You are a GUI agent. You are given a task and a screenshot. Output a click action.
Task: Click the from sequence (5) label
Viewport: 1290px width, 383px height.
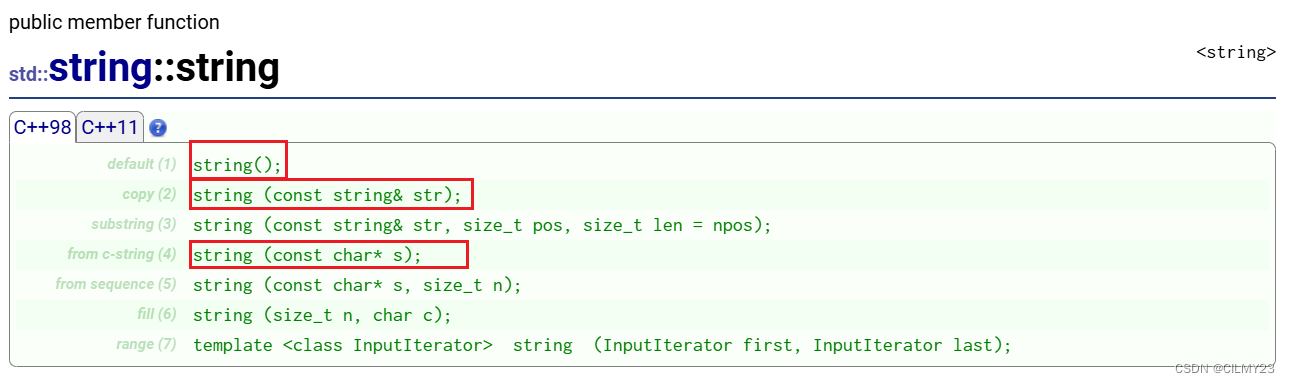click(x=116, y=284)
